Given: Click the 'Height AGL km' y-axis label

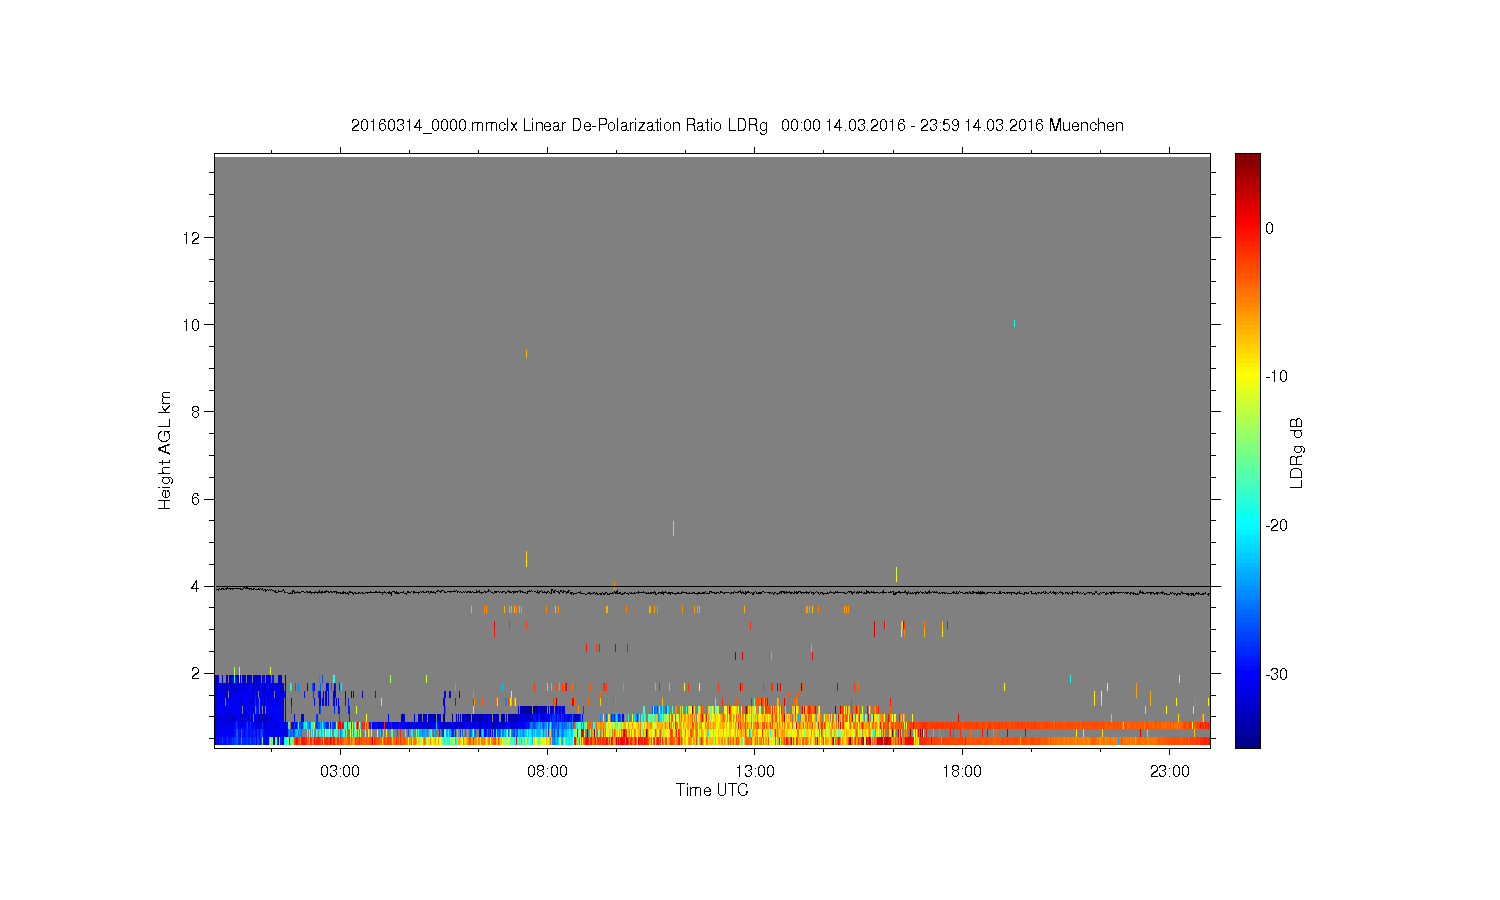Looking at the screenshot, I should (x=165, y=450).
